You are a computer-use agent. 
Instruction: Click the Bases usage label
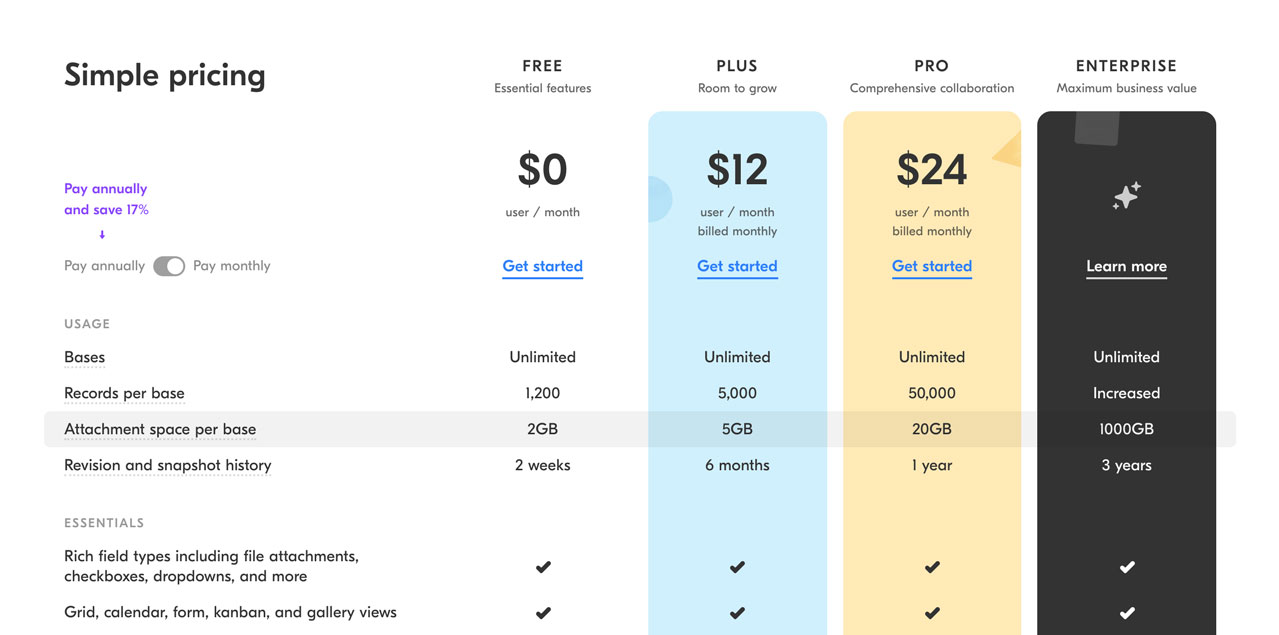coord(84,357)
